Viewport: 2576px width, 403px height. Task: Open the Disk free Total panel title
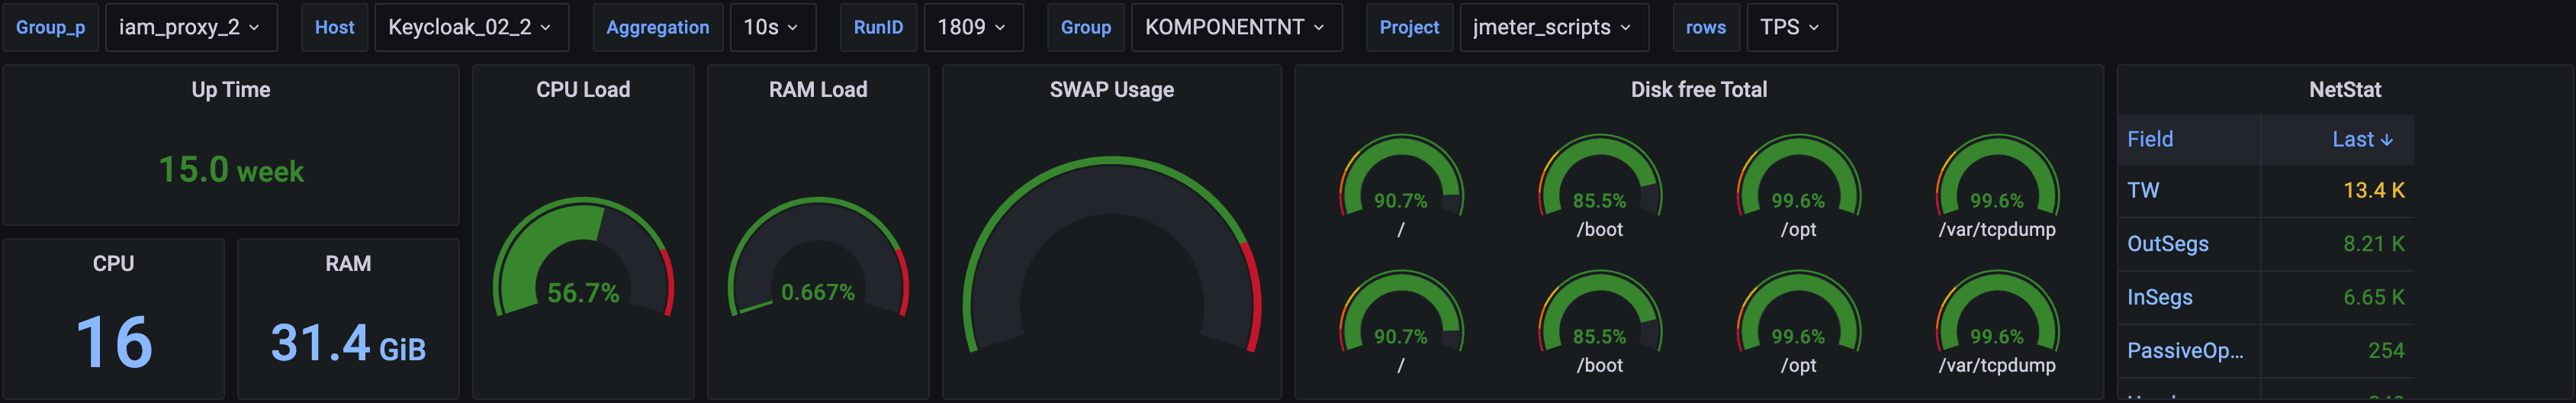[1699, 89]
